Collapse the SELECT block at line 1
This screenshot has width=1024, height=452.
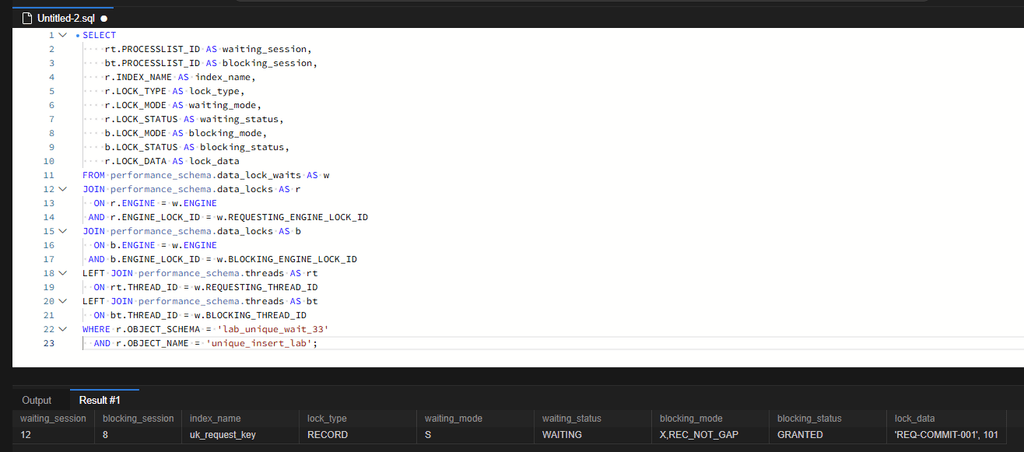(x=63, y=35)
